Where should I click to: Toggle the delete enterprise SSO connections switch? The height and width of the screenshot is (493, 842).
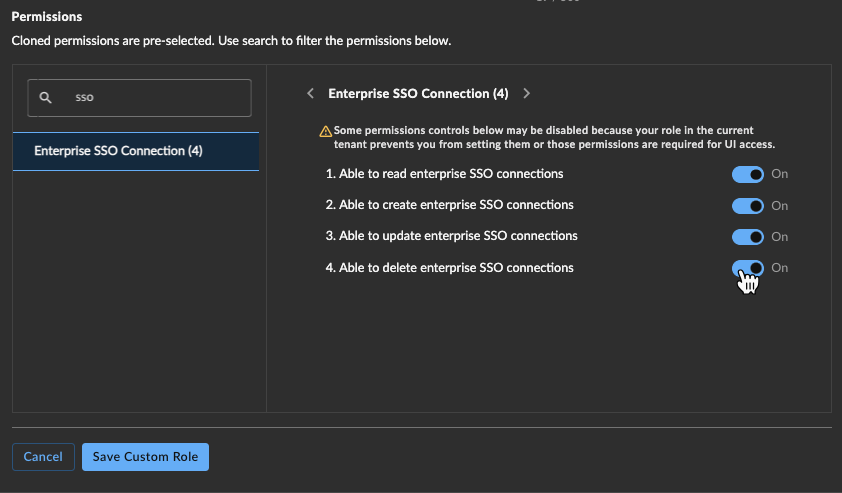pyautogui.click(x=747, y=268)
